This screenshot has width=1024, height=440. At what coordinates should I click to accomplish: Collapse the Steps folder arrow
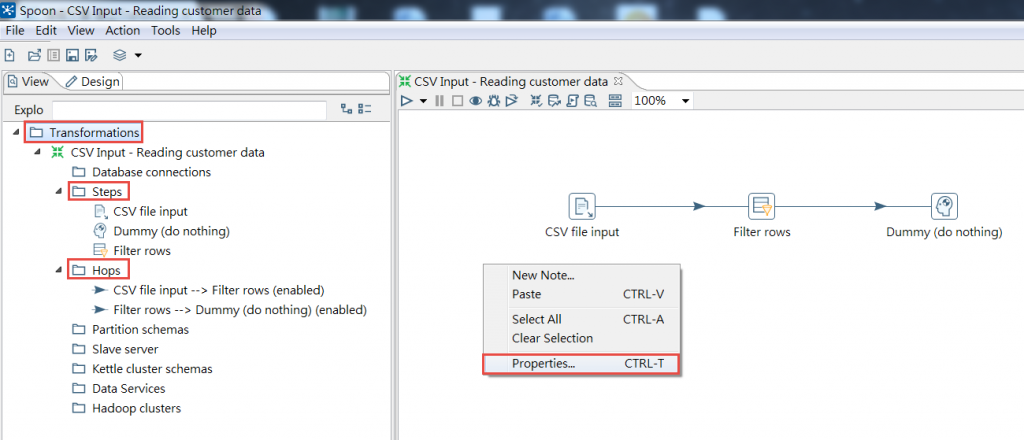[x=59, y=191]
